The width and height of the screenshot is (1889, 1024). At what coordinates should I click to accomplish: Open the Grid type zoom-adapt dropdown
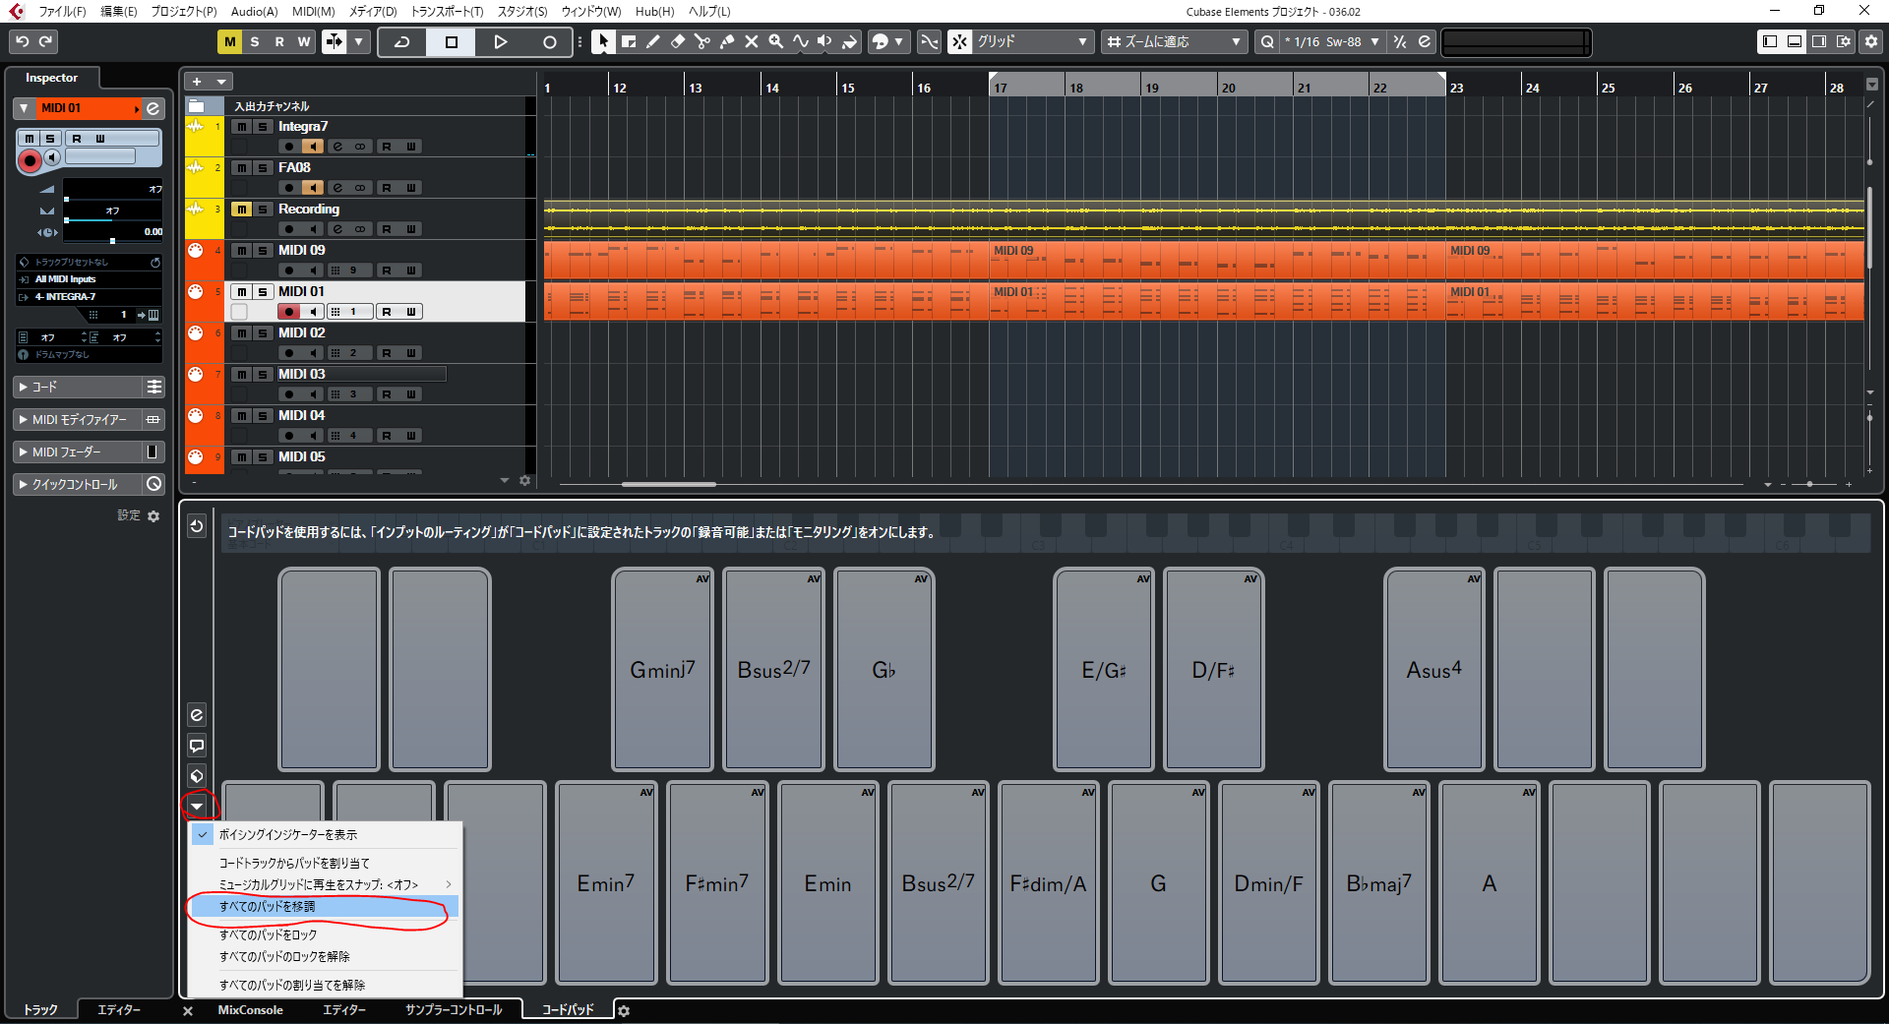[1174, 42]
